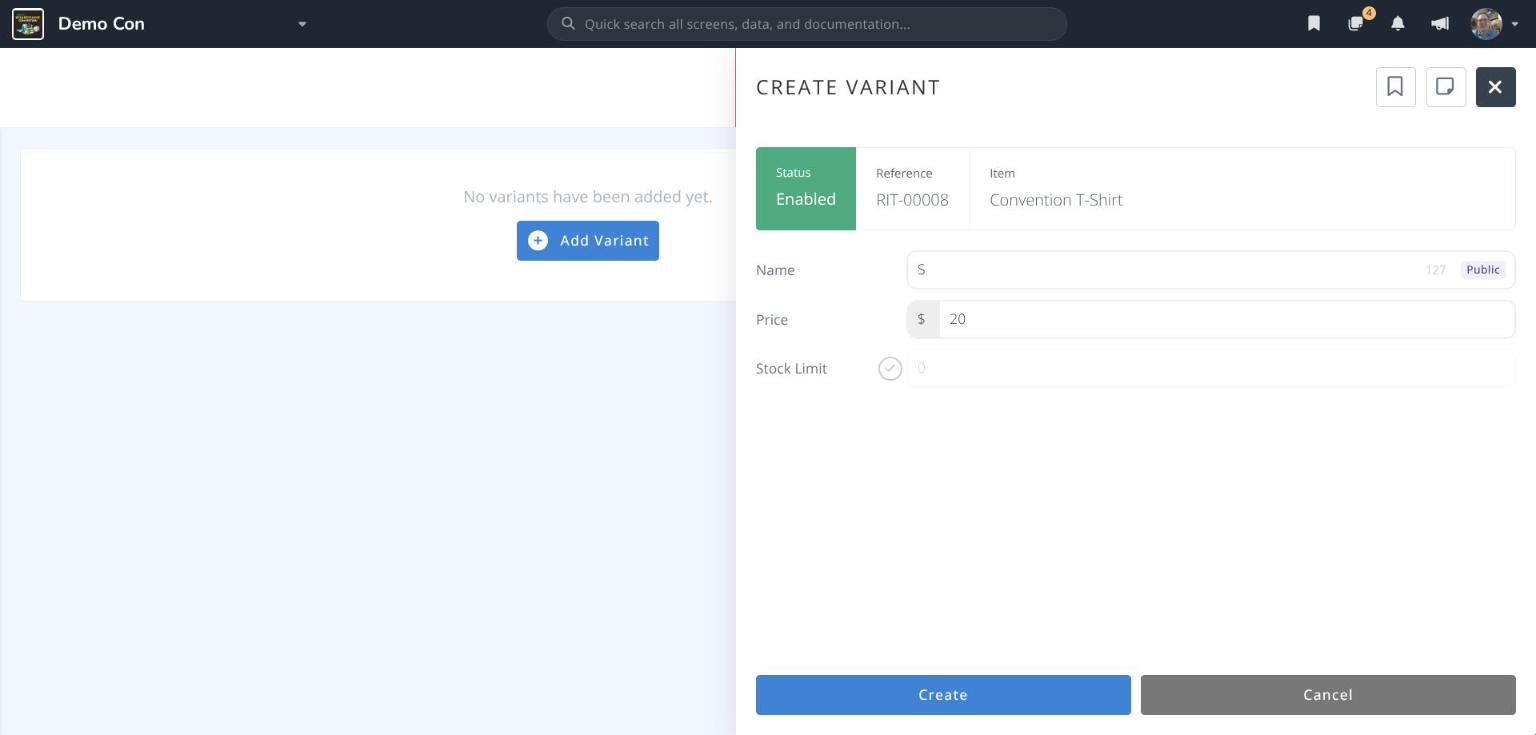Open the notifications bell
Screen dimensions: 1536x735
click(x=1398, y=24)
